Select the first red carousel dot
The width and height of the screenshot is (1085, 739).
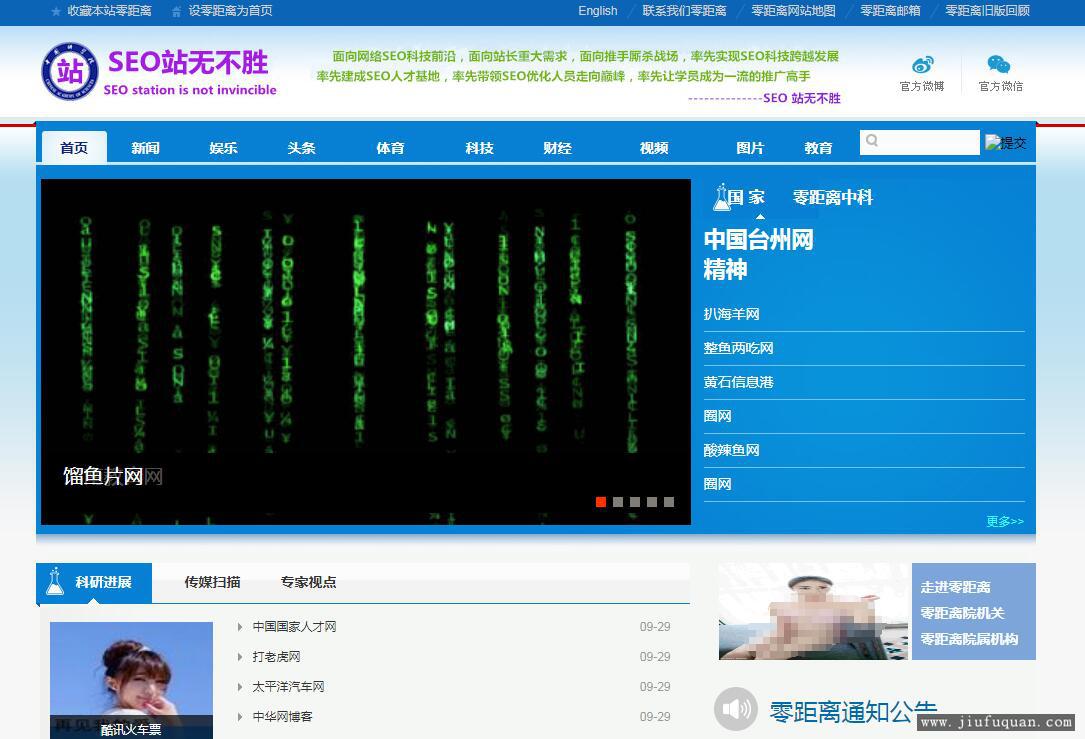(601, 502)
